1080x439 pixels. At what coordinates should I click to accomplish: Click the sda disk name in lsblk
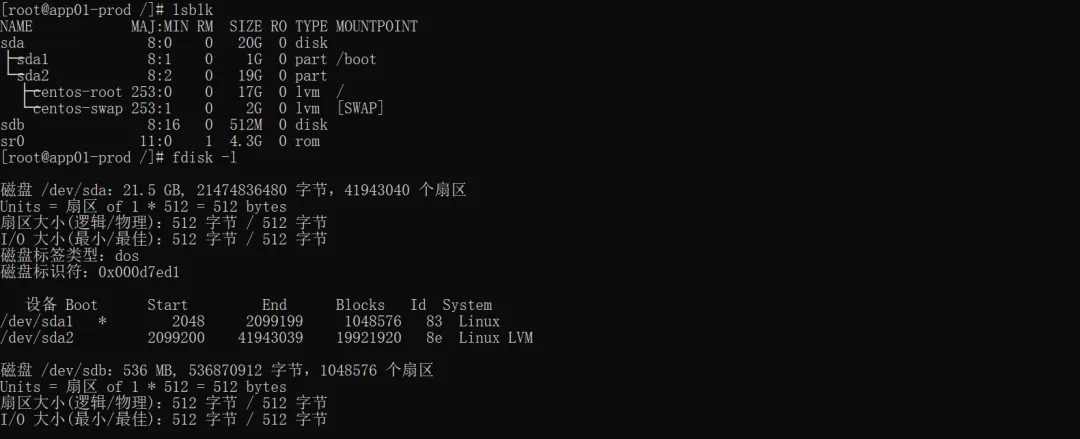coord(12,43)
